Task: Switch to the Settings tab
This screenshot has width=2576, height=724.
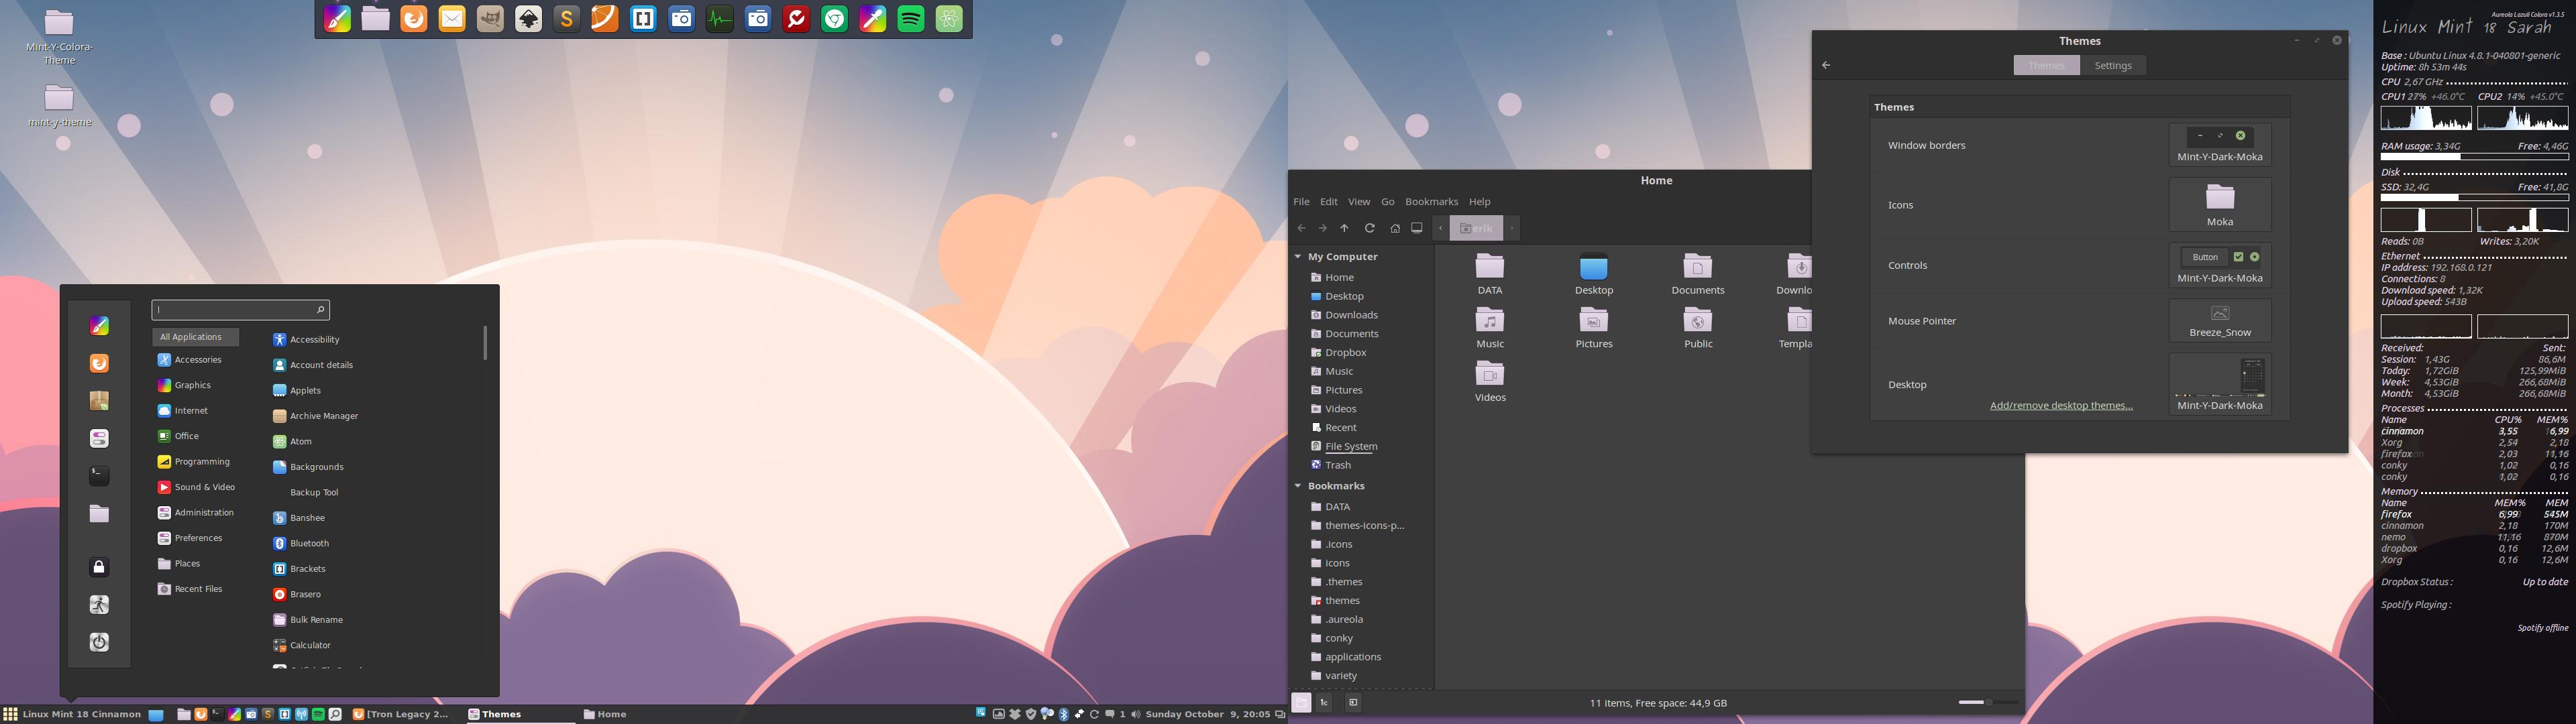Action: 2113,66
